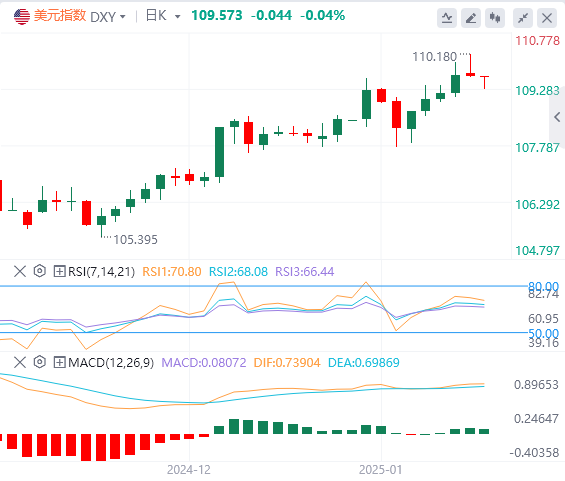Viewport: 565px width, 481px height.
Task: Select the 2024-12 date axis label
Action: 188,470
